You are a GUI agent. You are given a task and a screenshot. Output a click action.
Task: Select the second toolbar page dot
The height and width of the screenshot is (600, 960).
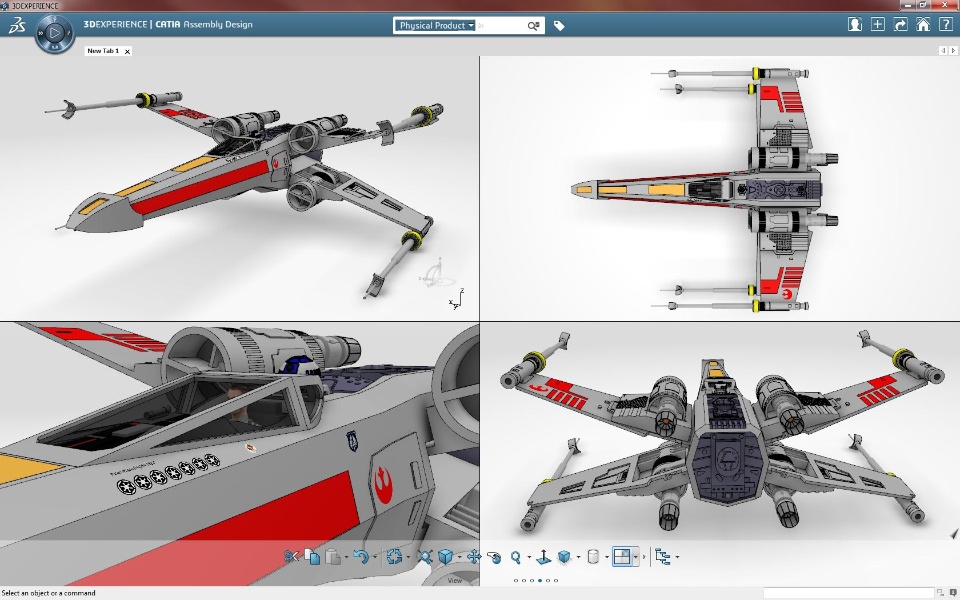coord(524,580)
